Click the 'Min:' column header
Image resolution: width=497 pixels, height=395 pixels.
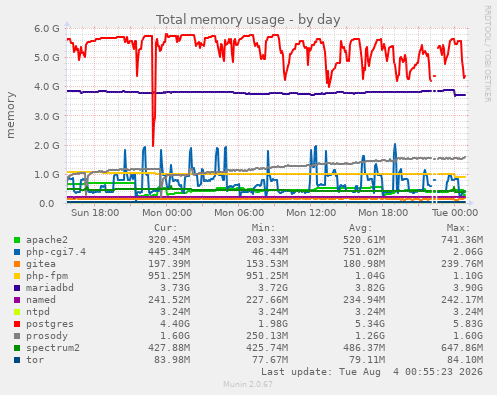click(263, 228)
